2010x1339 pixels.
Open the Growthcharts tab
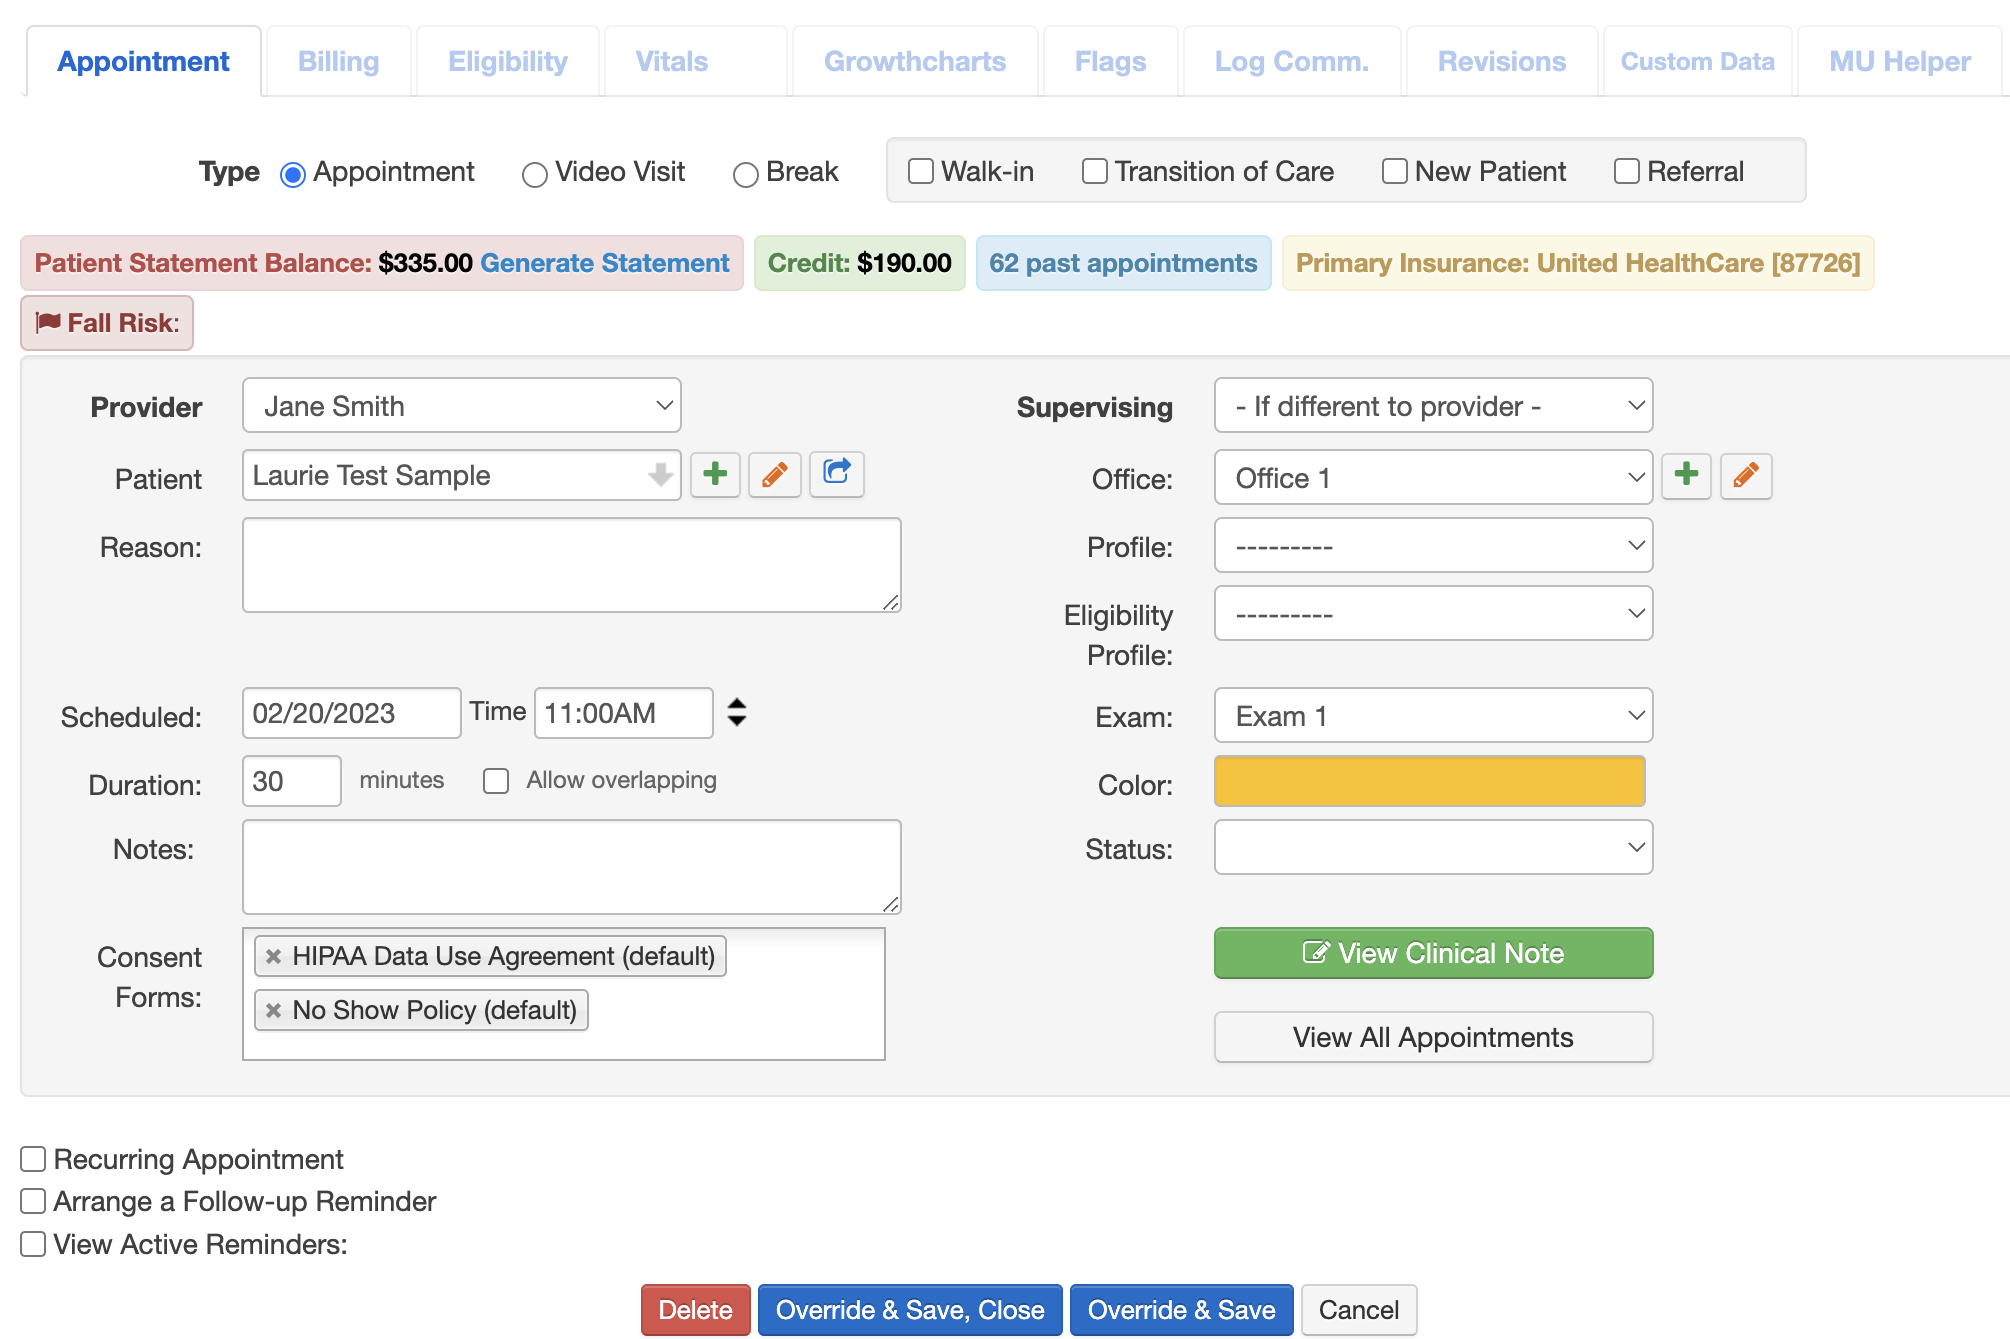915,61
